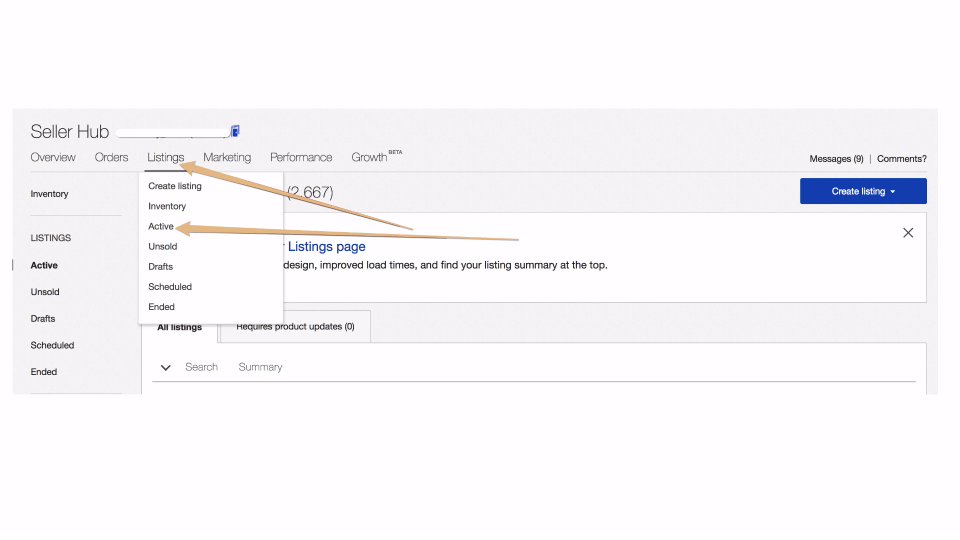This screenshot has width=960, height=540.
Task: Open the Create listing button dropdown
Action: pyautogui.click(x=863, y=191)
